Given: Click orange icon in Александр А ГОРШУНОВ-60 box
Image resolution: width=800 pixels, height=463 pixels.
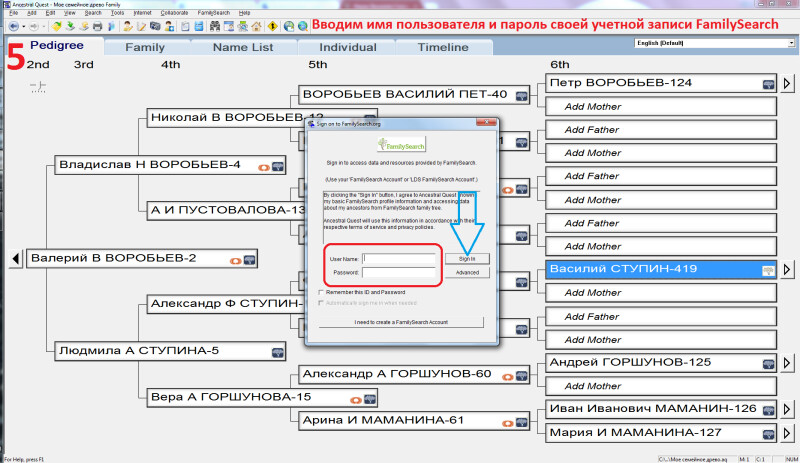Looking at the screenshot, I should click(508, 377).
